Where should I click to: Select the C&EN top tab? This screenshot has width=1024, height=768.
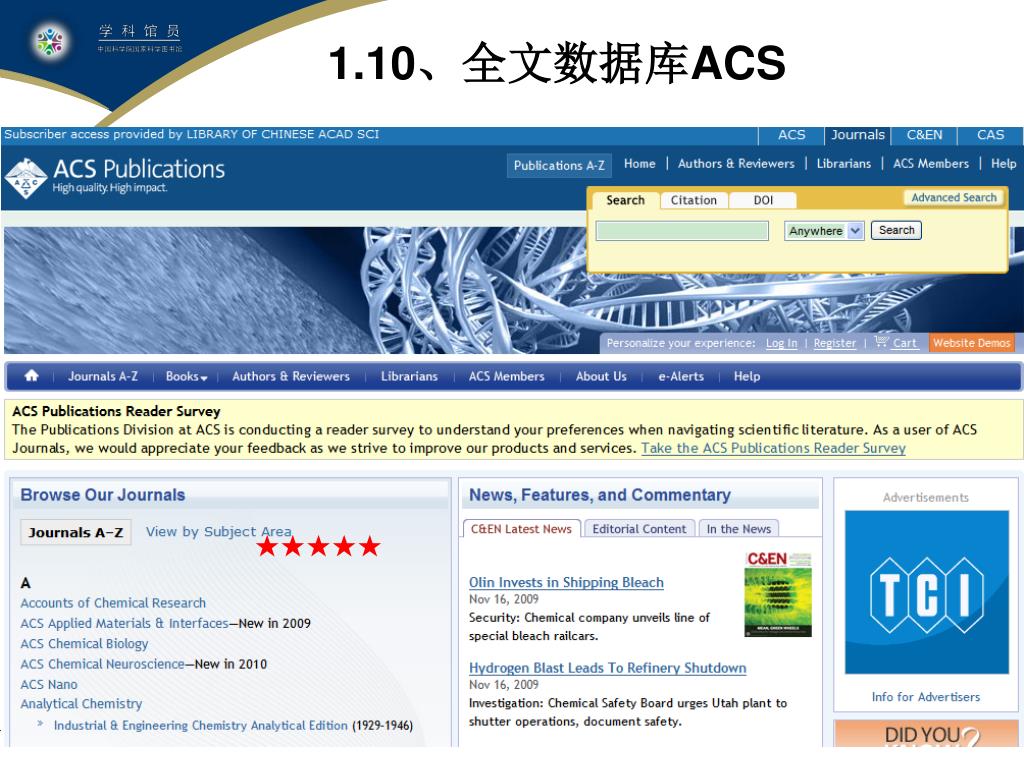pos(924,135)
